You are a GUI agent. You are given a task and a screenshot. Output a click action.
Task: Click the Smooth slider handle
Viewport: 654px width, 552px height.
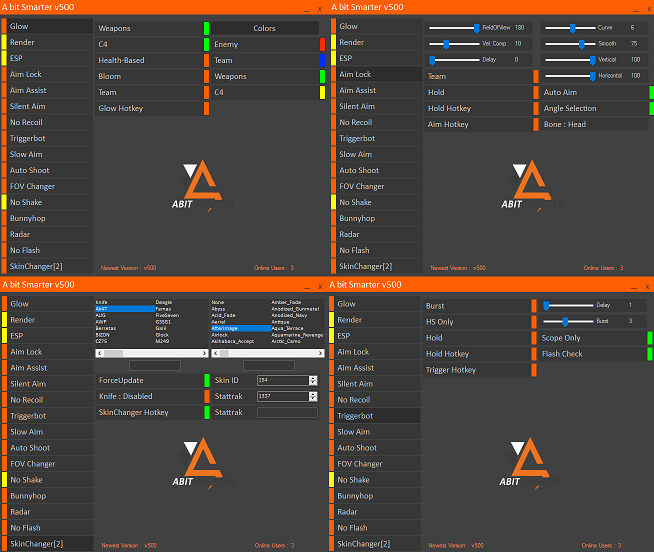click(x=581, y=44)
